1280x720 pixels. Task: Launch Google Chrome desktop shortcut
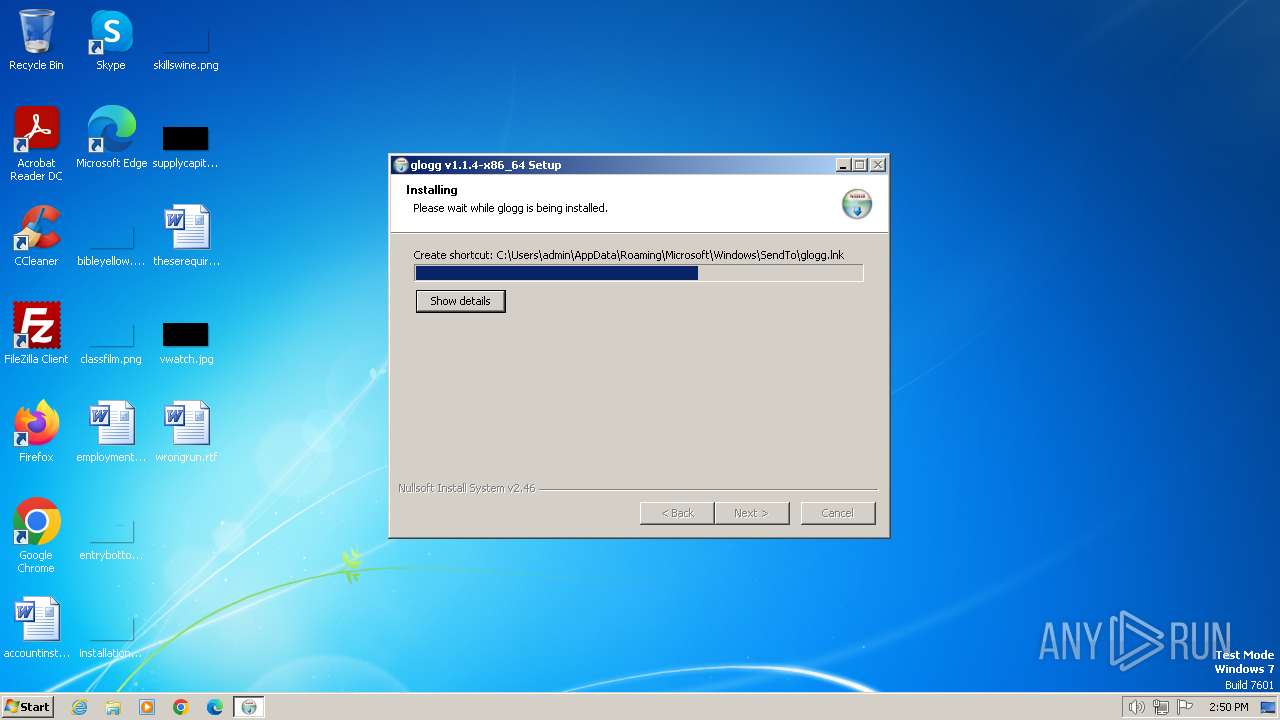pyautogui.click(x=36, y=536)
